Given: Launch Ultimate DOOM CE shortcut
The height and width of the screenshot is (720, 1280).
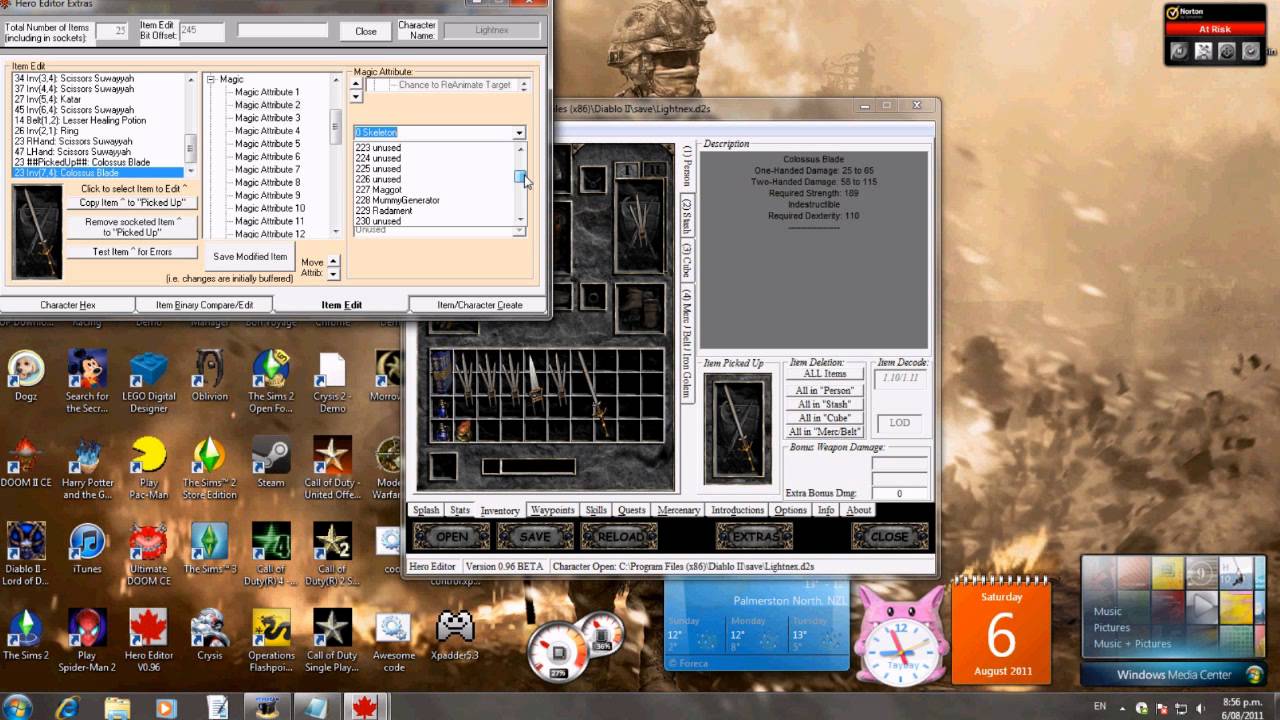Looking at the screenshot, I should coord(149,554).
